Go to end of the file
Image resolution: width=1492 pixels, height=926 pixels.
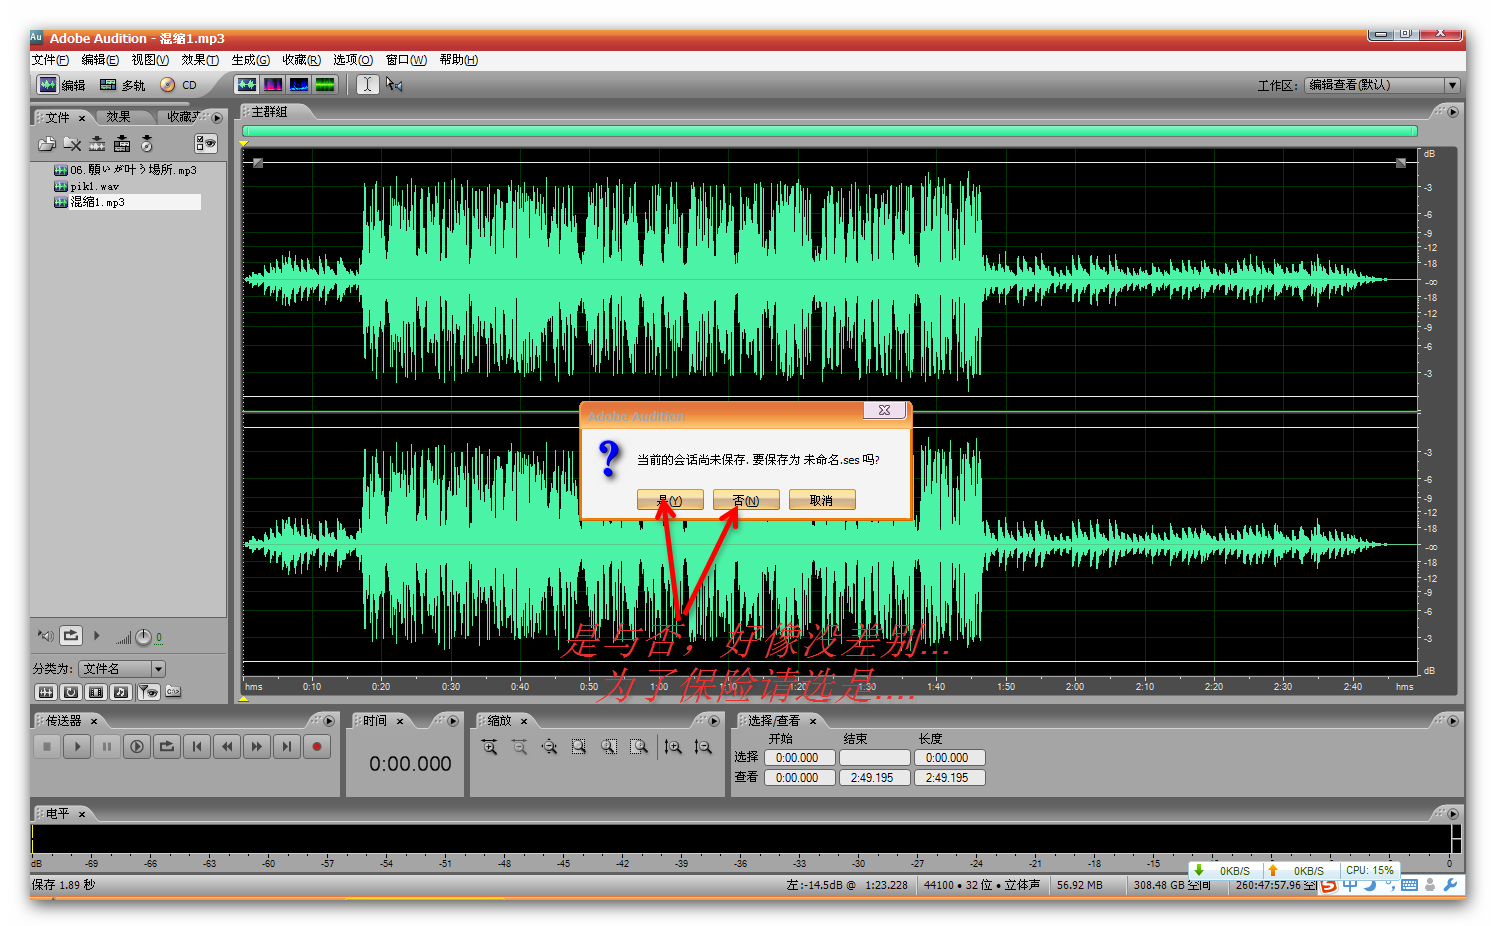[x=287, y=746]
